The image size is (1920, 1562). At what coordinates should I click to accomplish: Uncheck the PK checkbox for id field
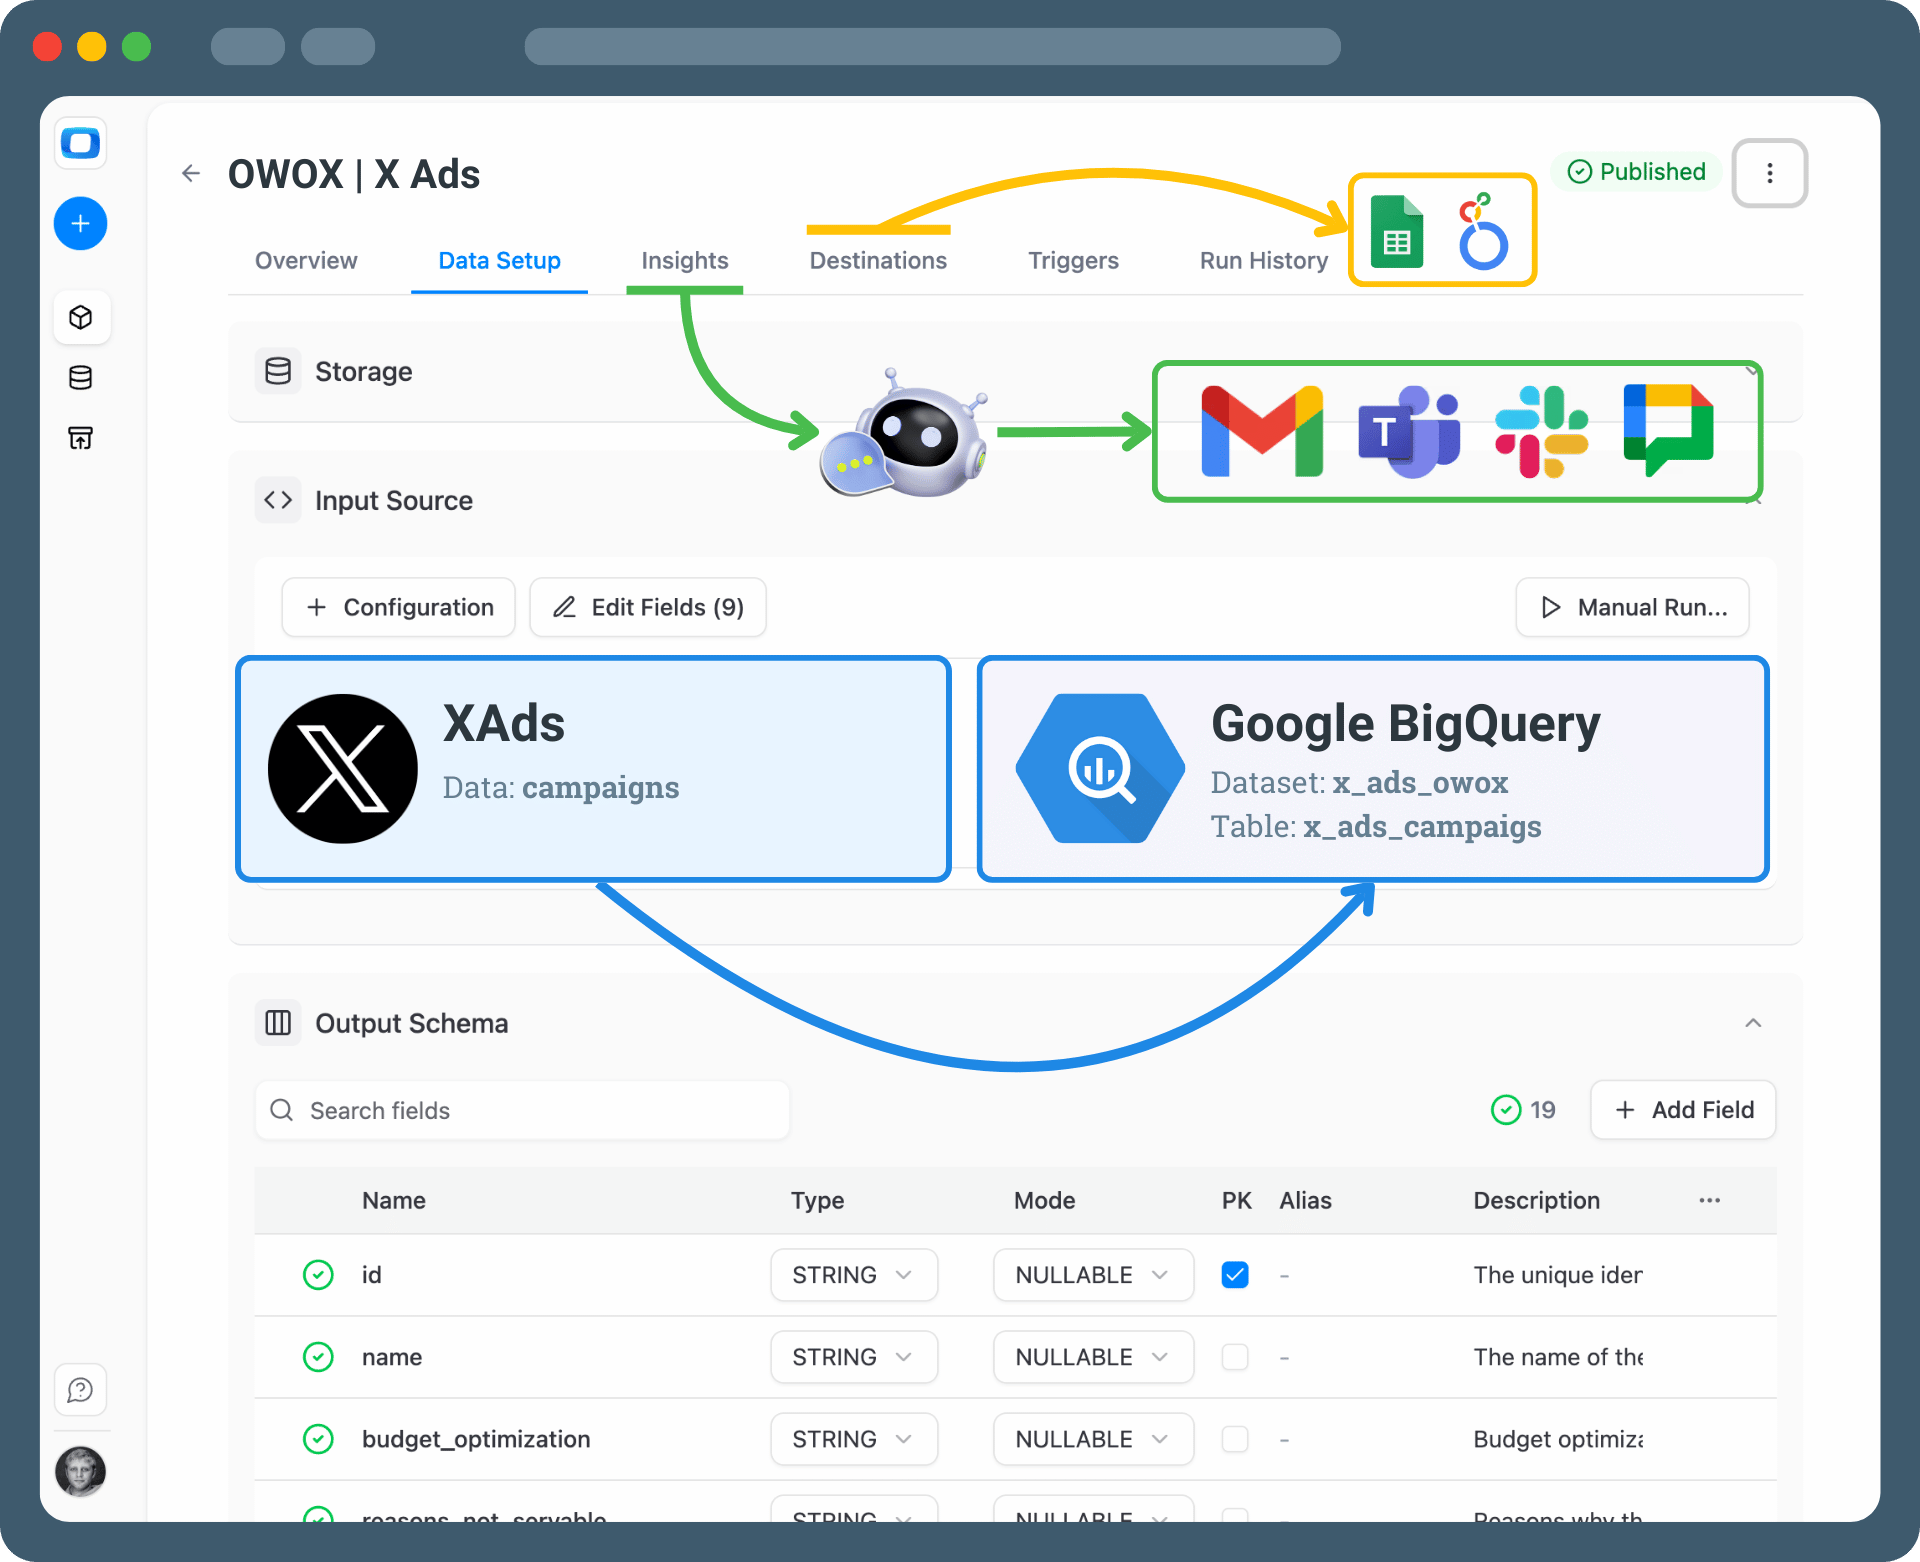(x=1235, y=1275)
